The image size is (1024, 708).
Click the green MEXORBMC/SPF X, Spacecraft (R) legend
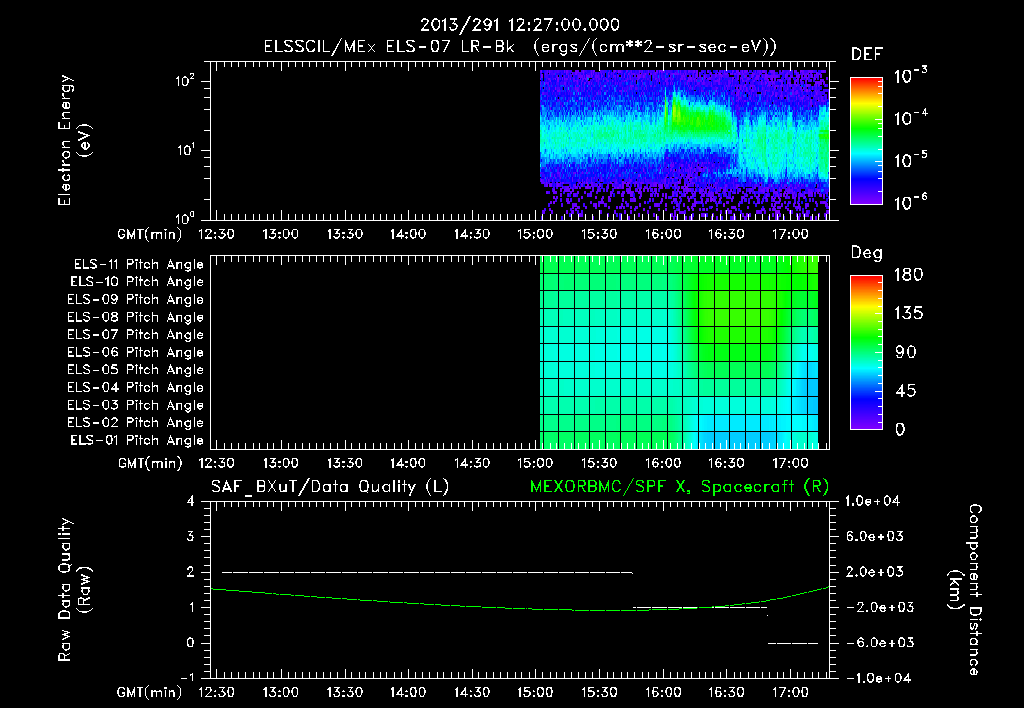pos(679,487)
